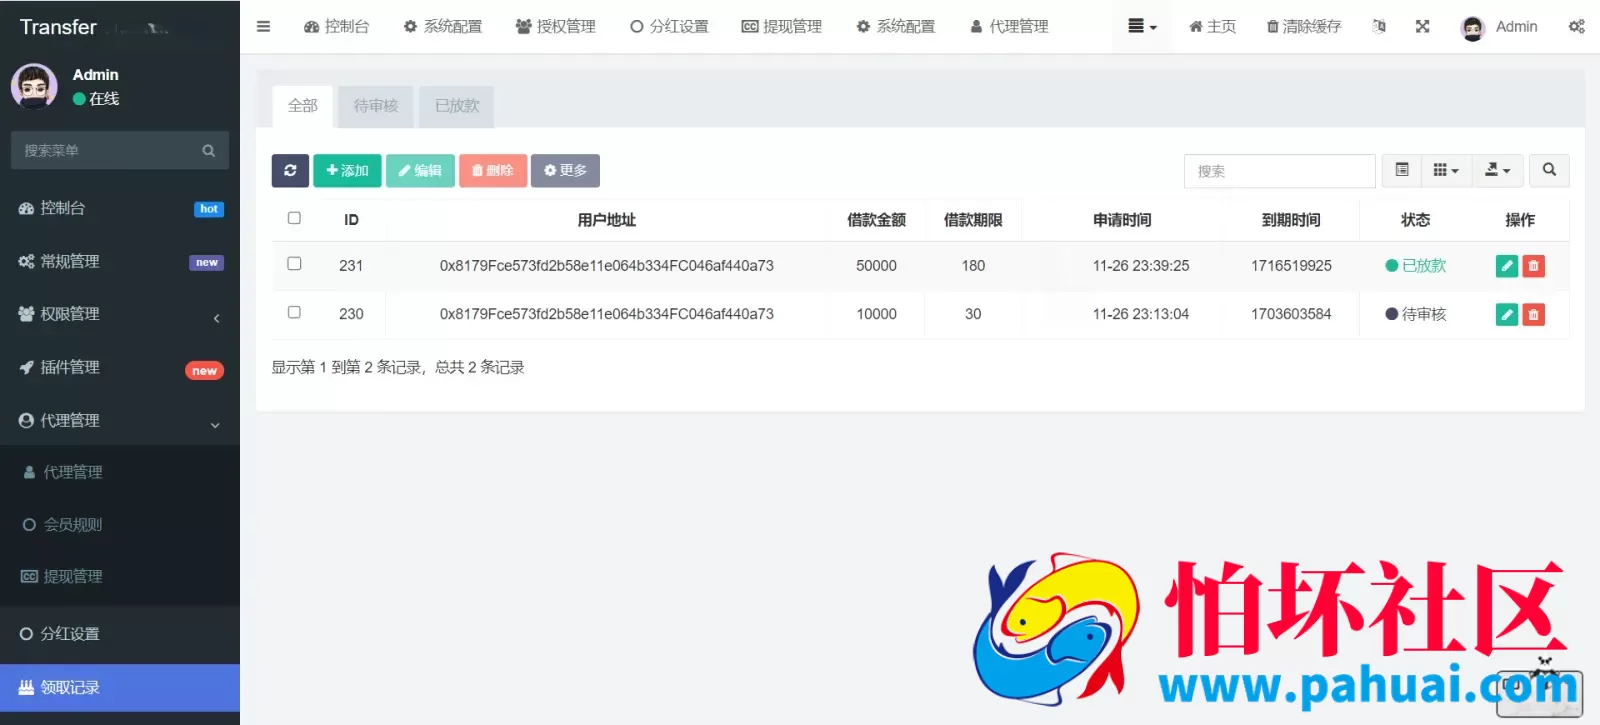Open 领取记录 in the sidebar
The width and height of the screenshot is (1600, 725).
[x=120, y=688]
